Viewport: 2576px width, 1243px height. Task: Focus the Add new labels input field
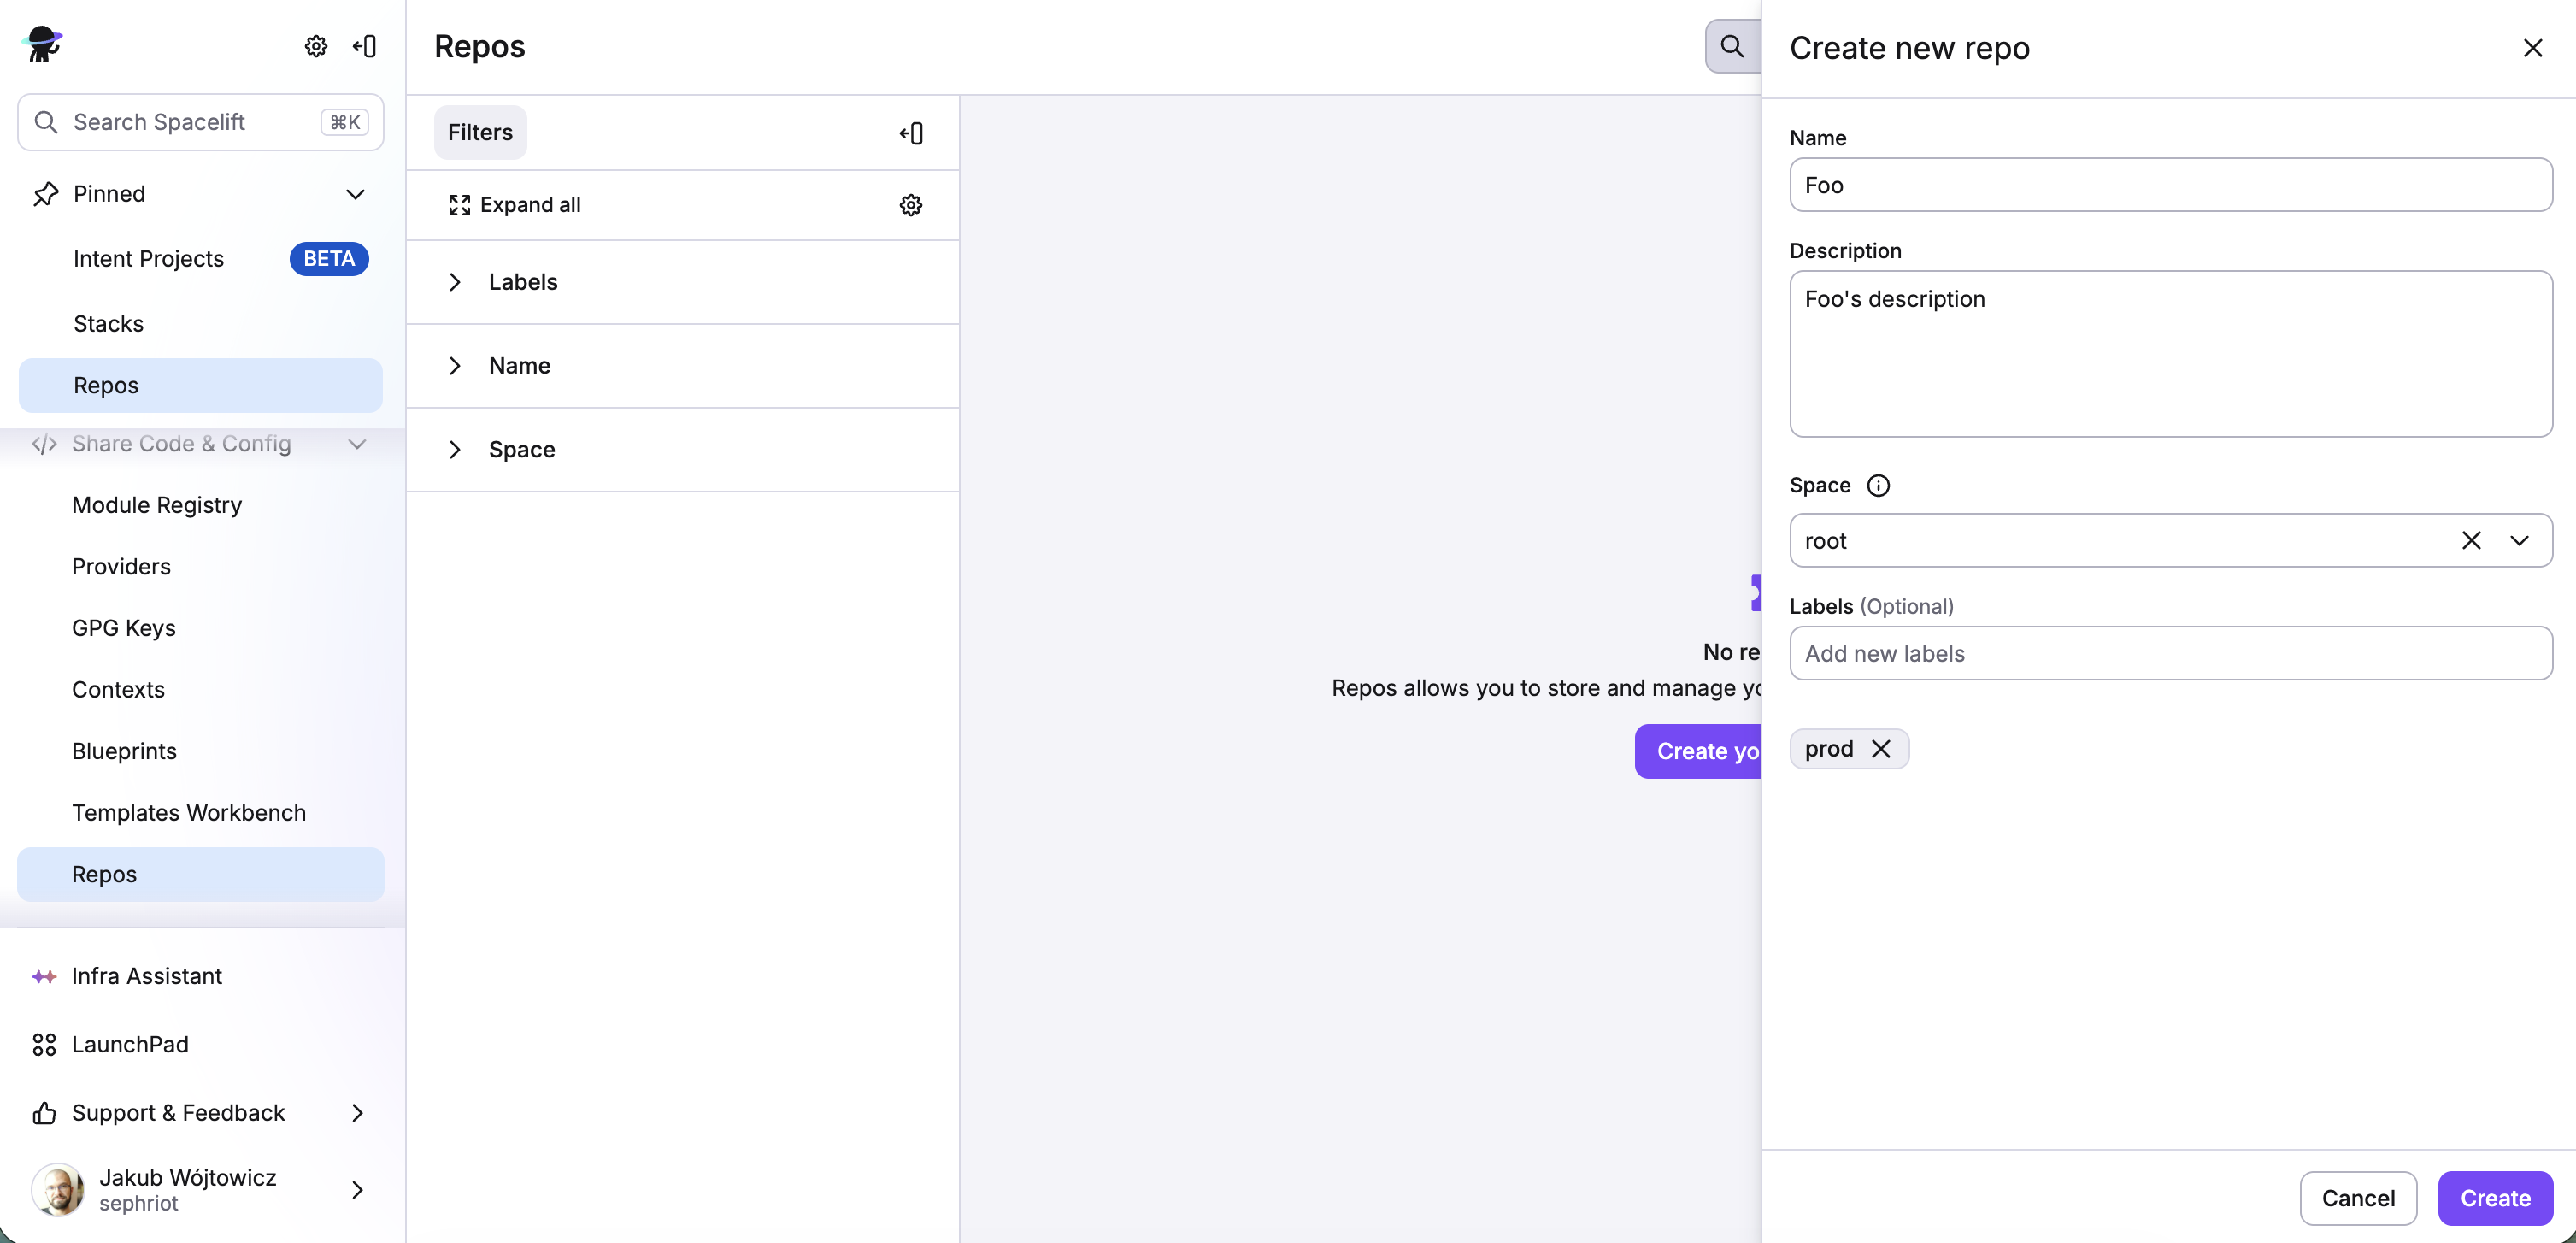[x=2170, y=653]
